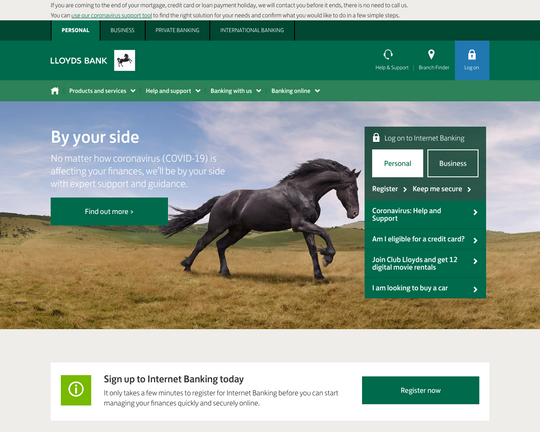
Task: Choose Personal Internet Banking log on
Action: 397,163
